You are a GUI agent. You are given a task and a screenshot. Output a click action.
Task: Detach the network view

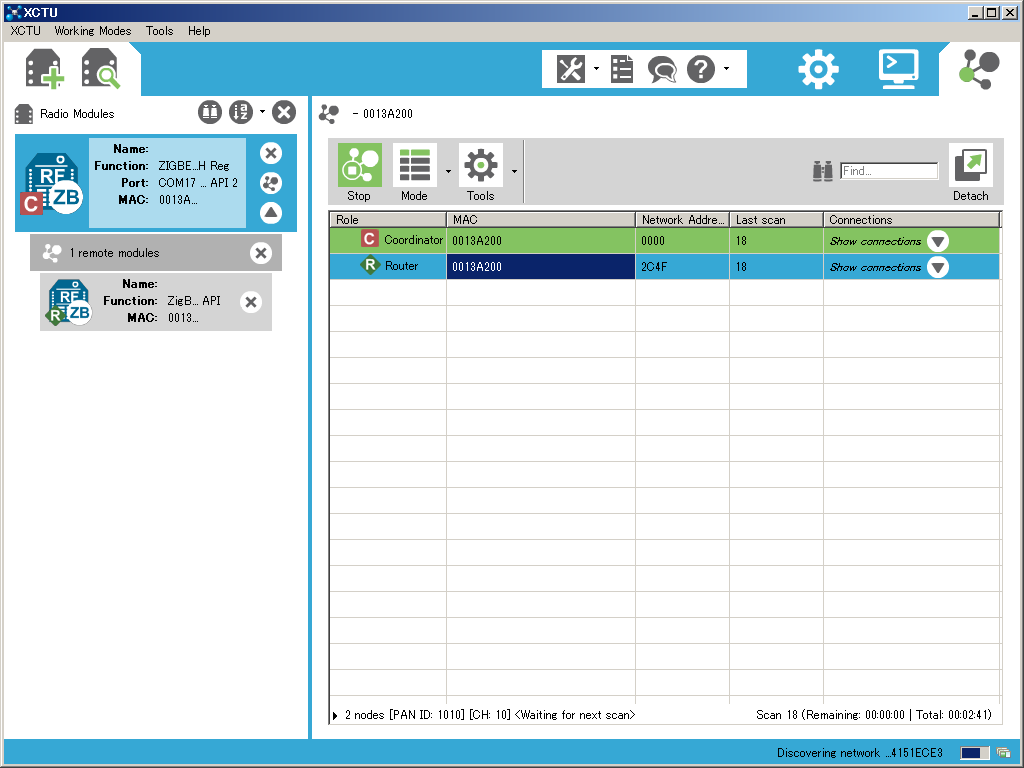(x=970, y=173)
